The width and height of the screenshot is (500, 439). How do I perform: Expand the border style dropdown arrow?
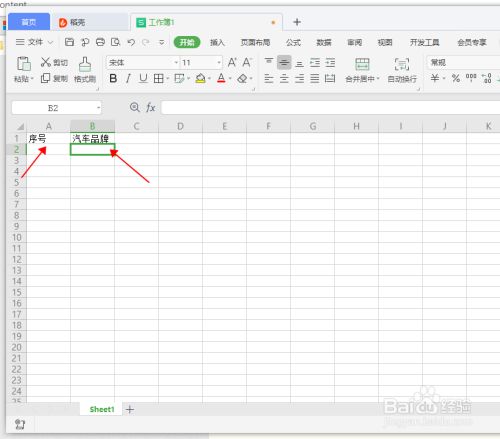coord(167,79)
